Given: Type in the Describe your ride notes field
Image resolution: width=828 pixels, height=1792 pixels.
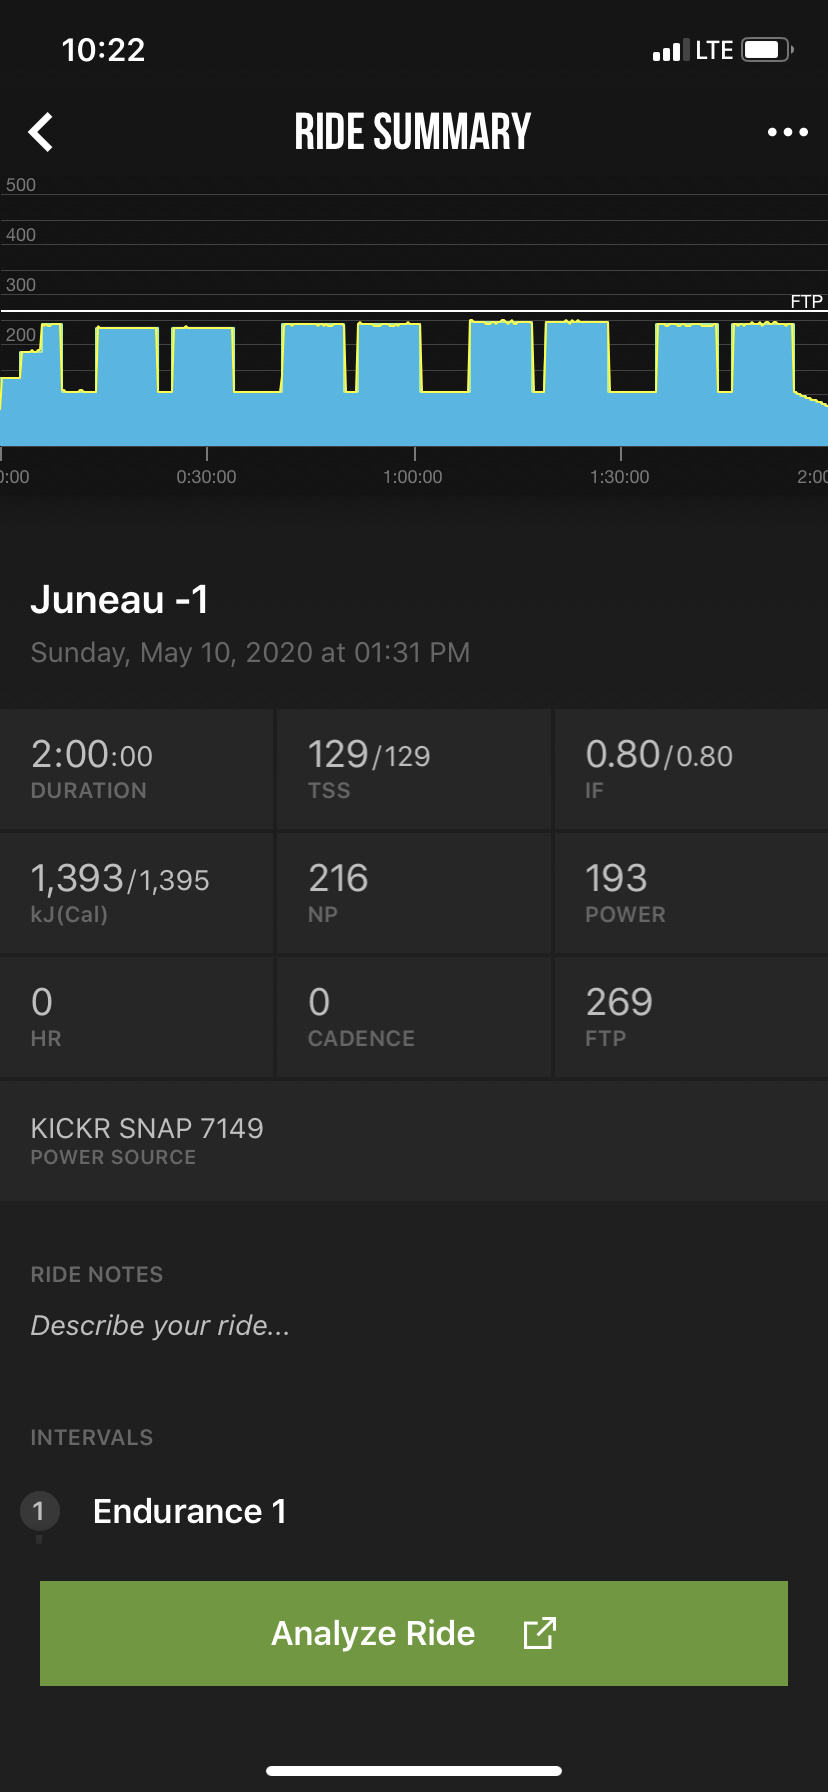Looking at the screenshot, I should click(x=160, y=1325).
